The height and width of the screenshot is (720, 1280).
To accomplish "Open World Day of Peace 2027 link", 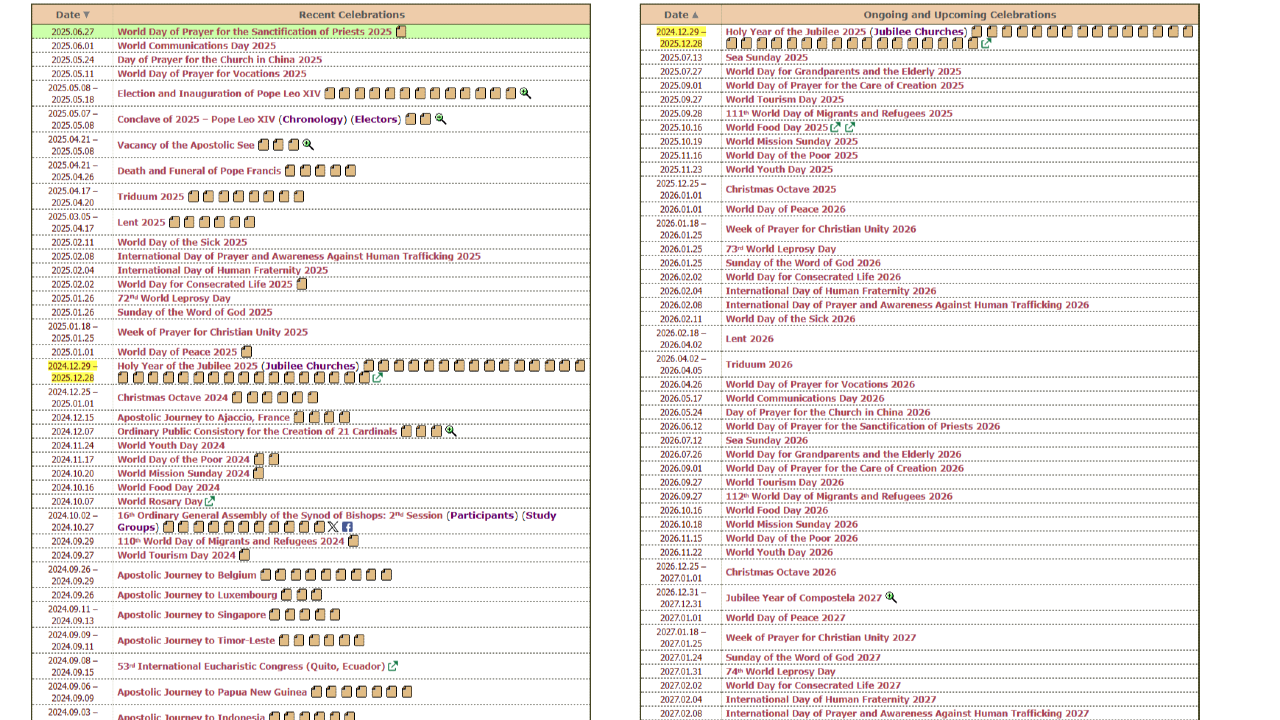I will click(x=786, y=618).
